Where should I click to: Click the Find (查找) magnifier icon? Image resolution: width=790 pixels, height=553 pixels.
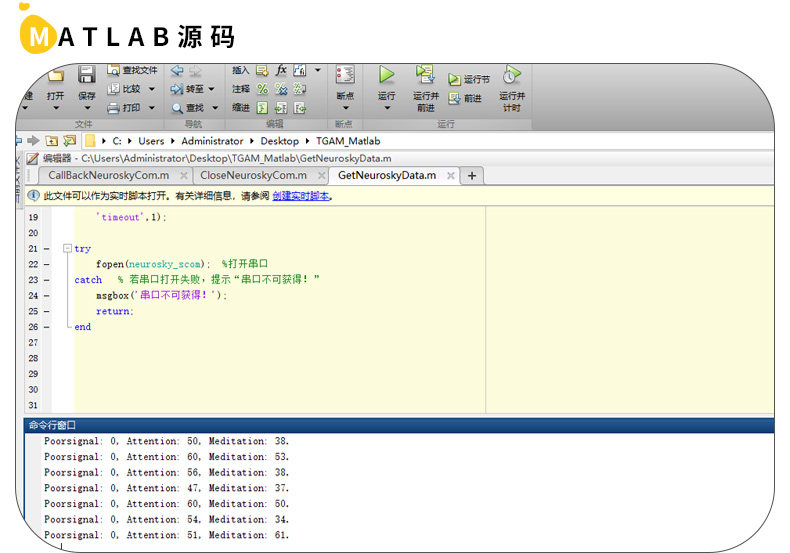tap(177, 108)
